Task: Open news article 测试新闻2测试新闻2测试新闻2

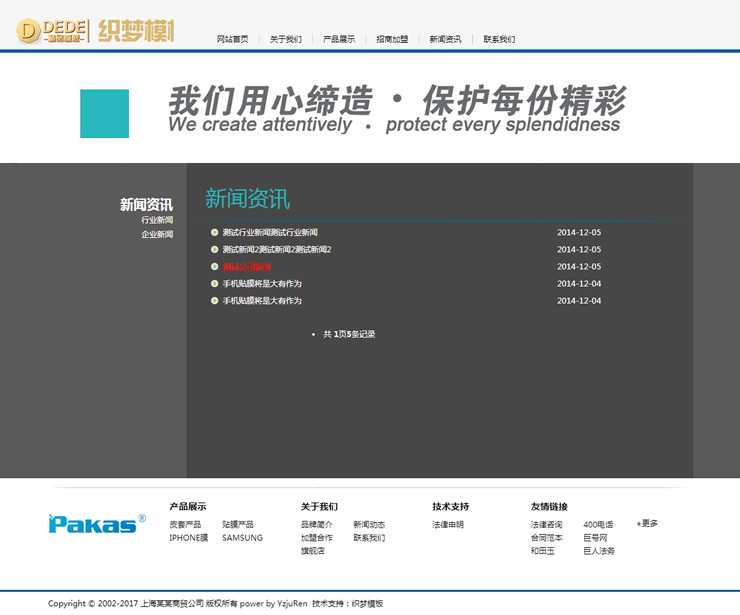Action: [x=276, y=250]
